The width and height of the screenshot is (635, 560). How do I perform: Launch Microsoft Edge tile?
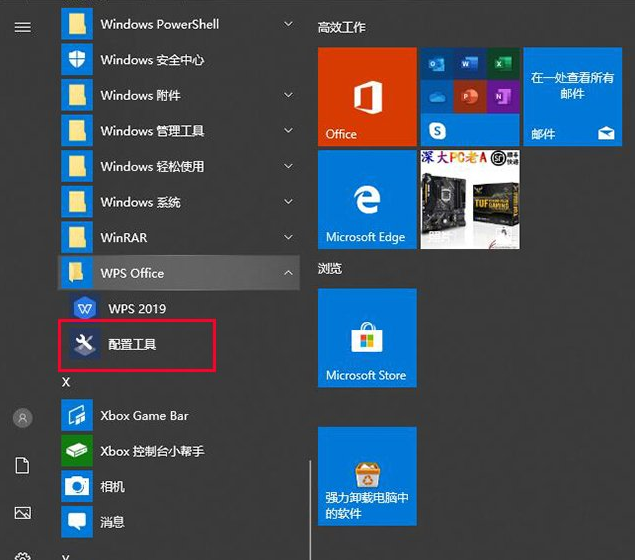click(x=367, y=199)
